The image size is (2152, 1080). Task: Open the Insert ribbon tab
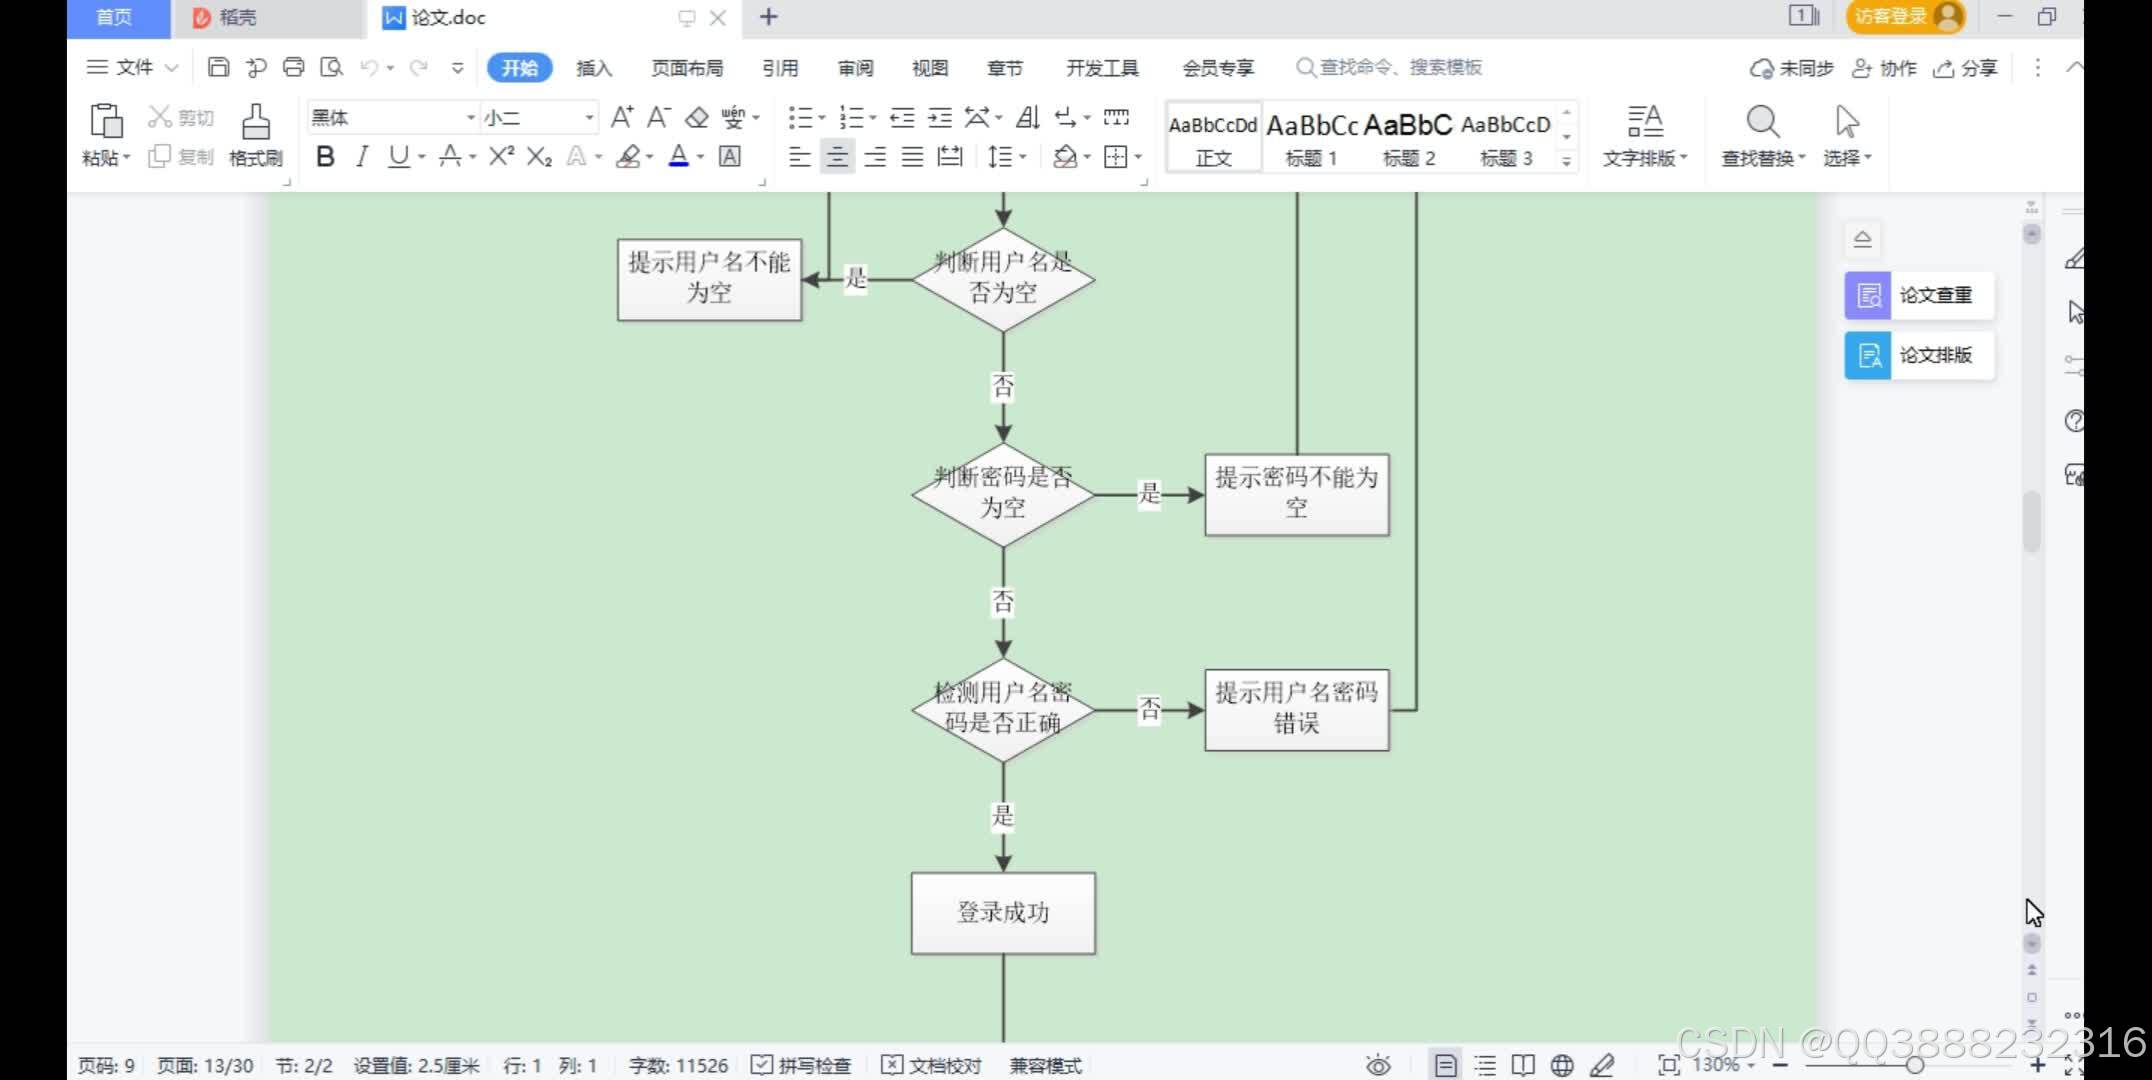click(594, 68)
